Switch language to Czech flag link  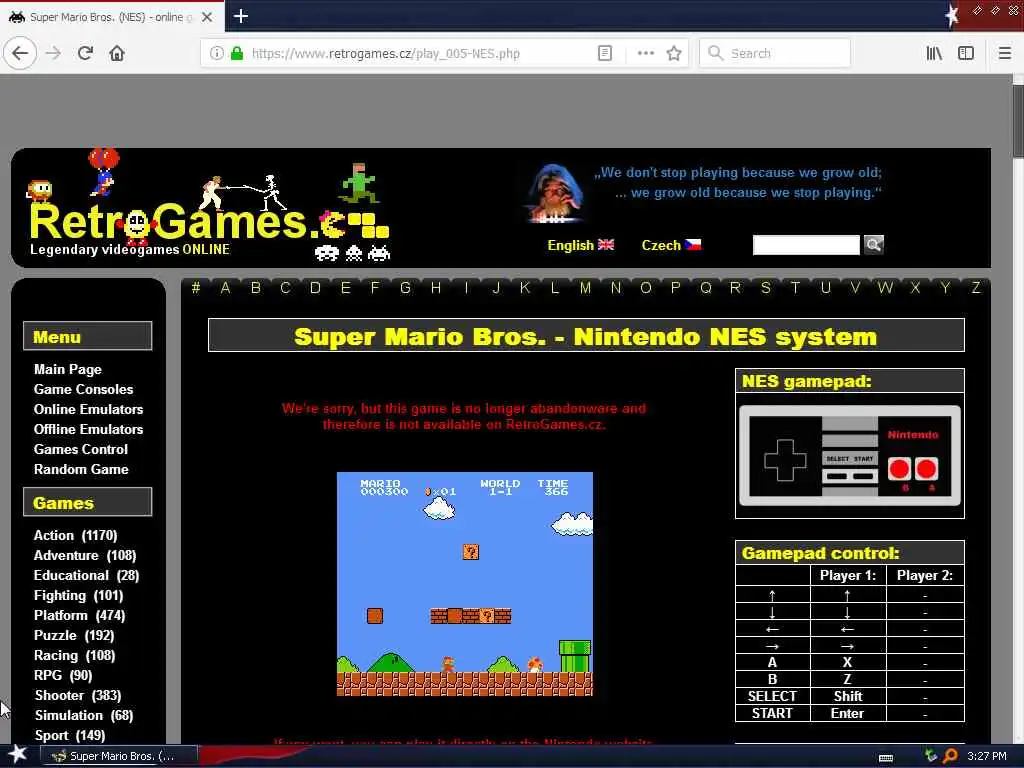671,245
